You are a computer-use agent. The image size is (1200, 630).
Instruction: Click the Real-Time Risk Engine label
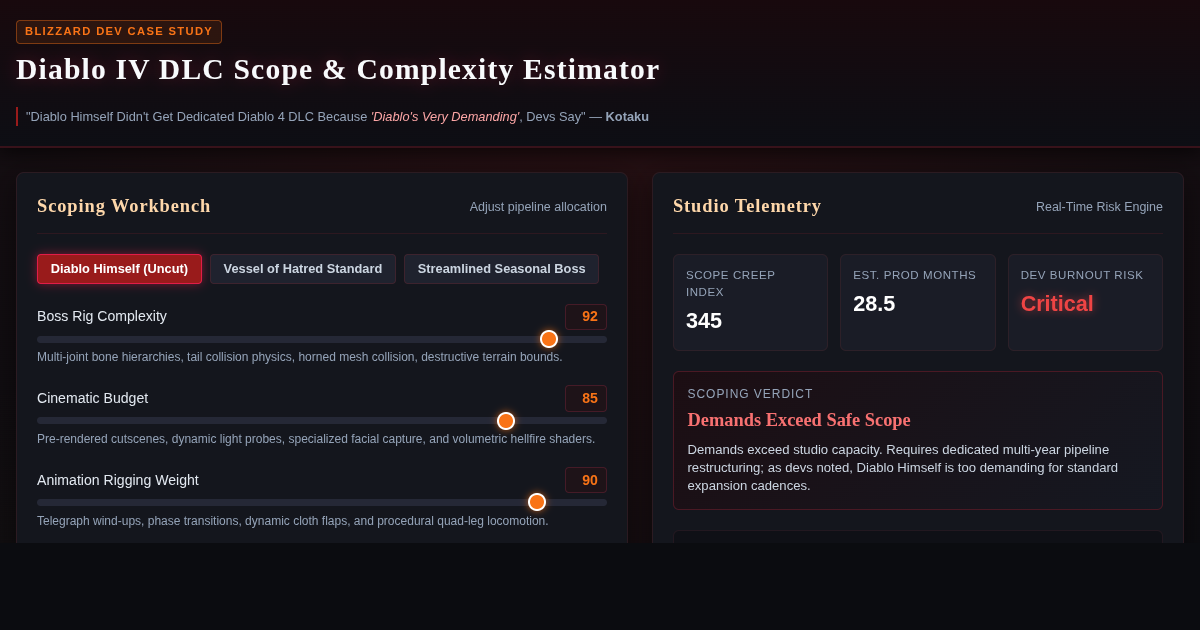[x=1099, y=207]
